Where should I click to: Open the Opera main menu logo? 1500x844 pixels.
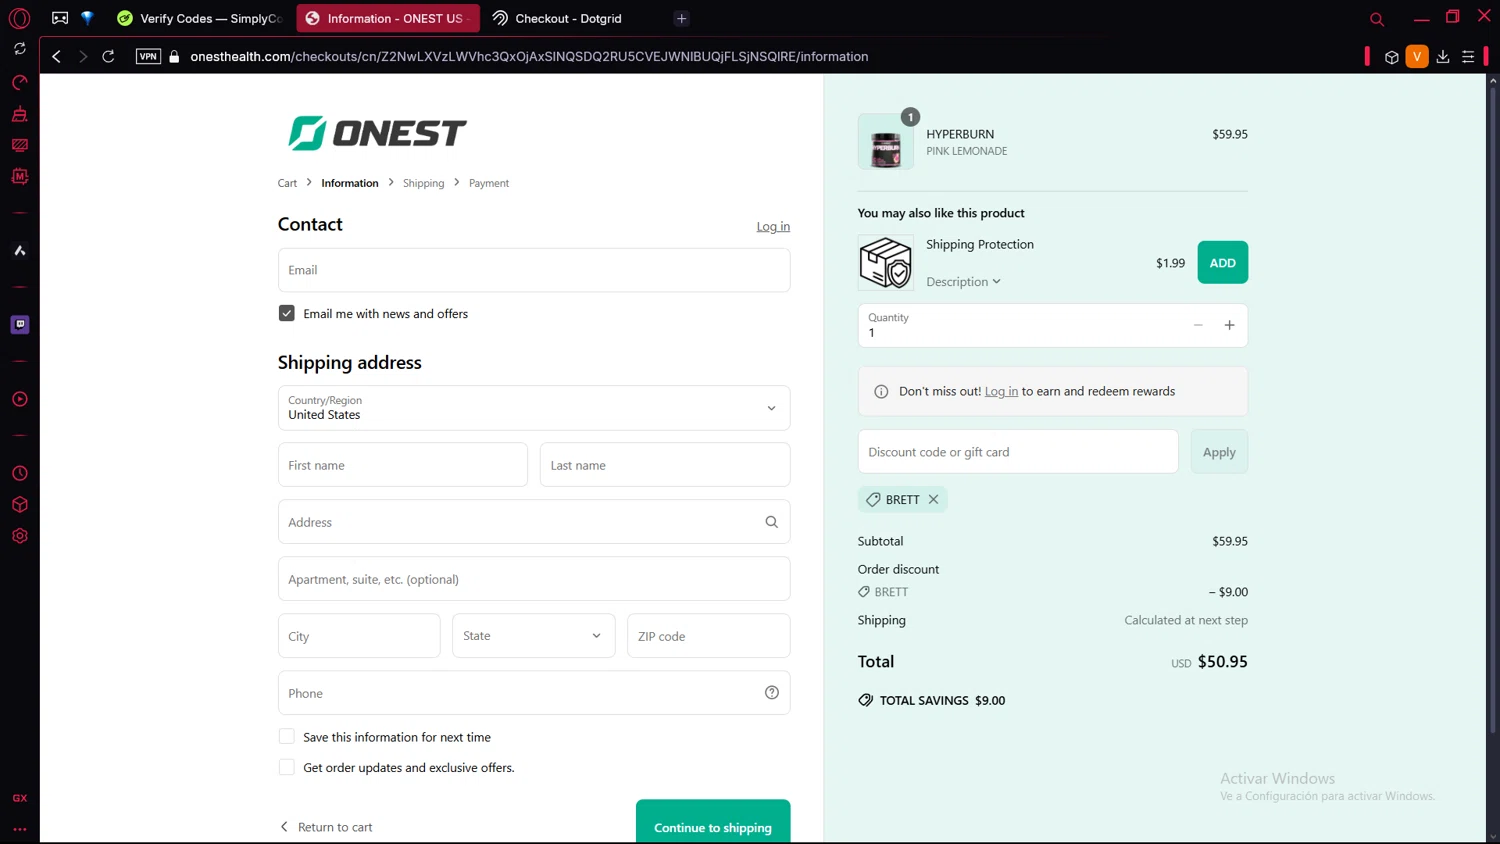[x=19, y=18]
